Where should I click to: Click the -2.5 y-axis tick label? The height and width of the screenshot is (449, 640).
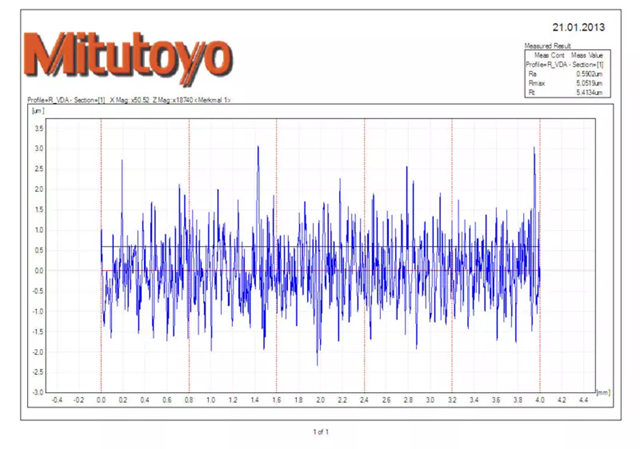point(38,372)
